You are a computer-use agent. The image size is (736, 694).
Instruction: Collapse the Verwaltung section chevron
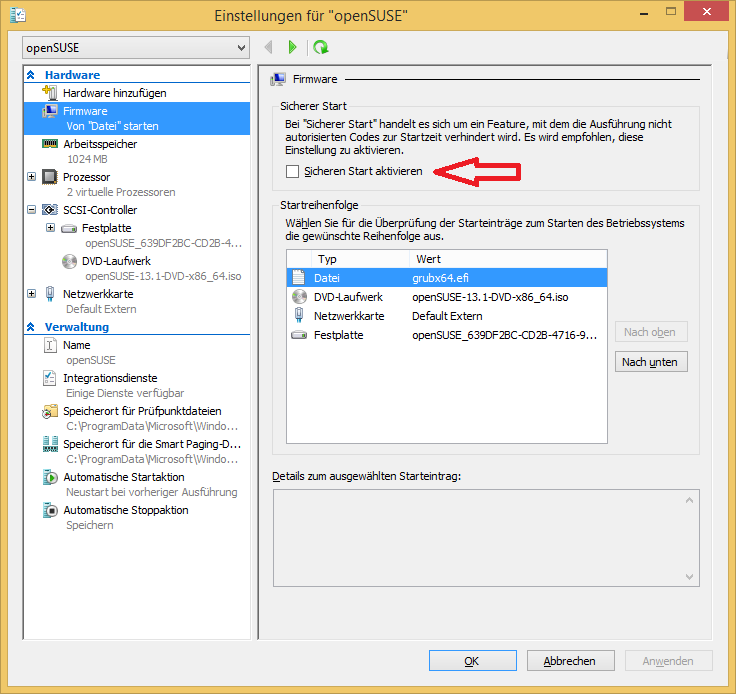click(31, 327)
